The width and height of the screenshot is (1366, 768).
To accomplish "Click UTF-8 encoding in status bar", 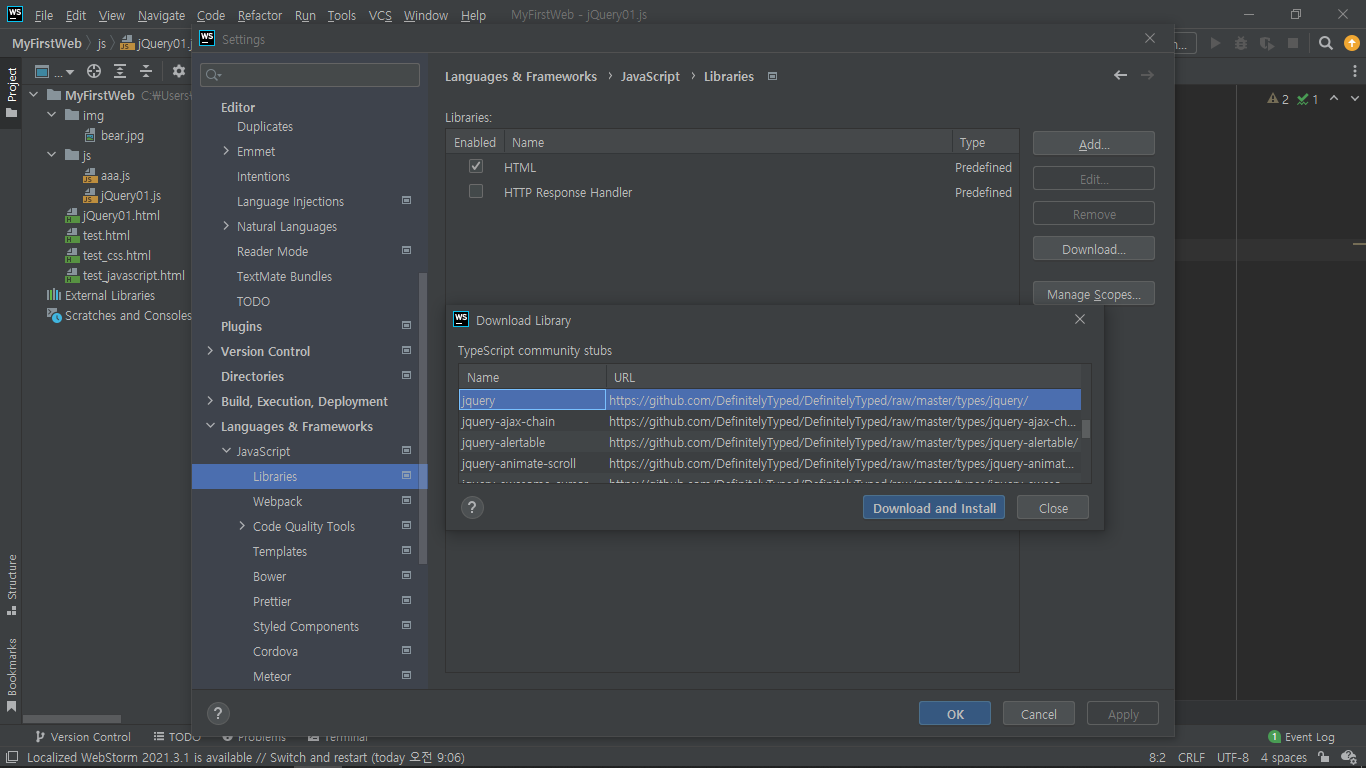I will pyautogui.click(x=1232, y=758).
